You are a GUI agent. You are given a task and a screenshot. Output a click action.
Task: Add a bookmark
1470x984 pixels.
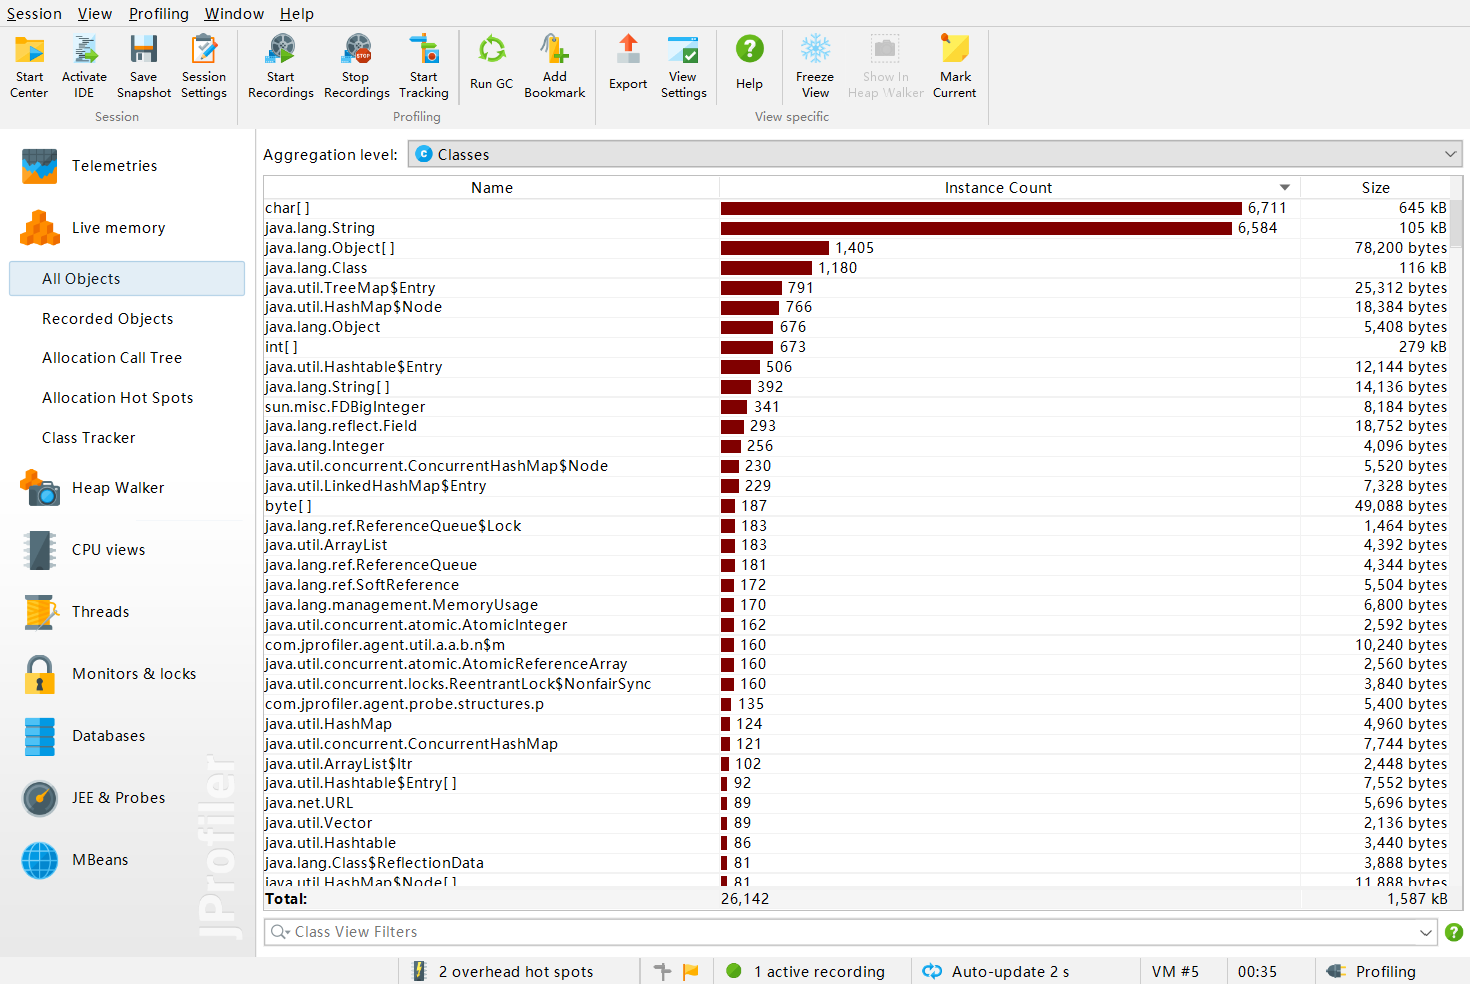coord(555,66)
